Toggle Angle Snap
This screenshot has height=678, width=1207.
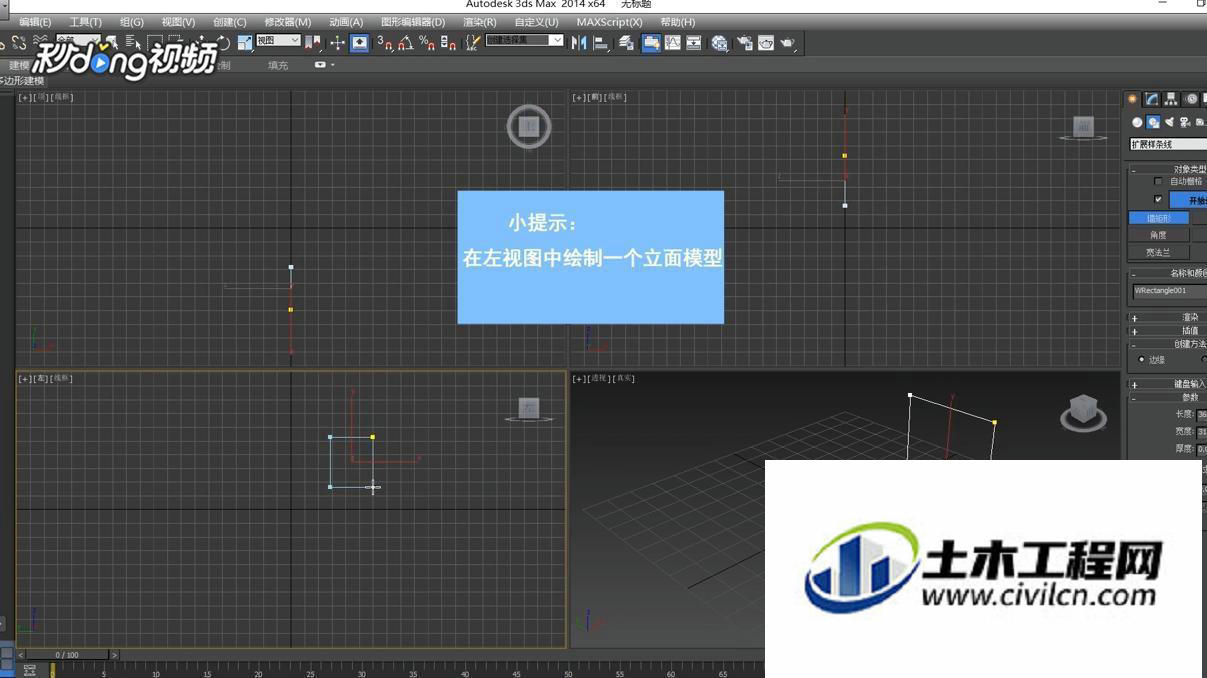pyautogui.click(x=406, y=43)
